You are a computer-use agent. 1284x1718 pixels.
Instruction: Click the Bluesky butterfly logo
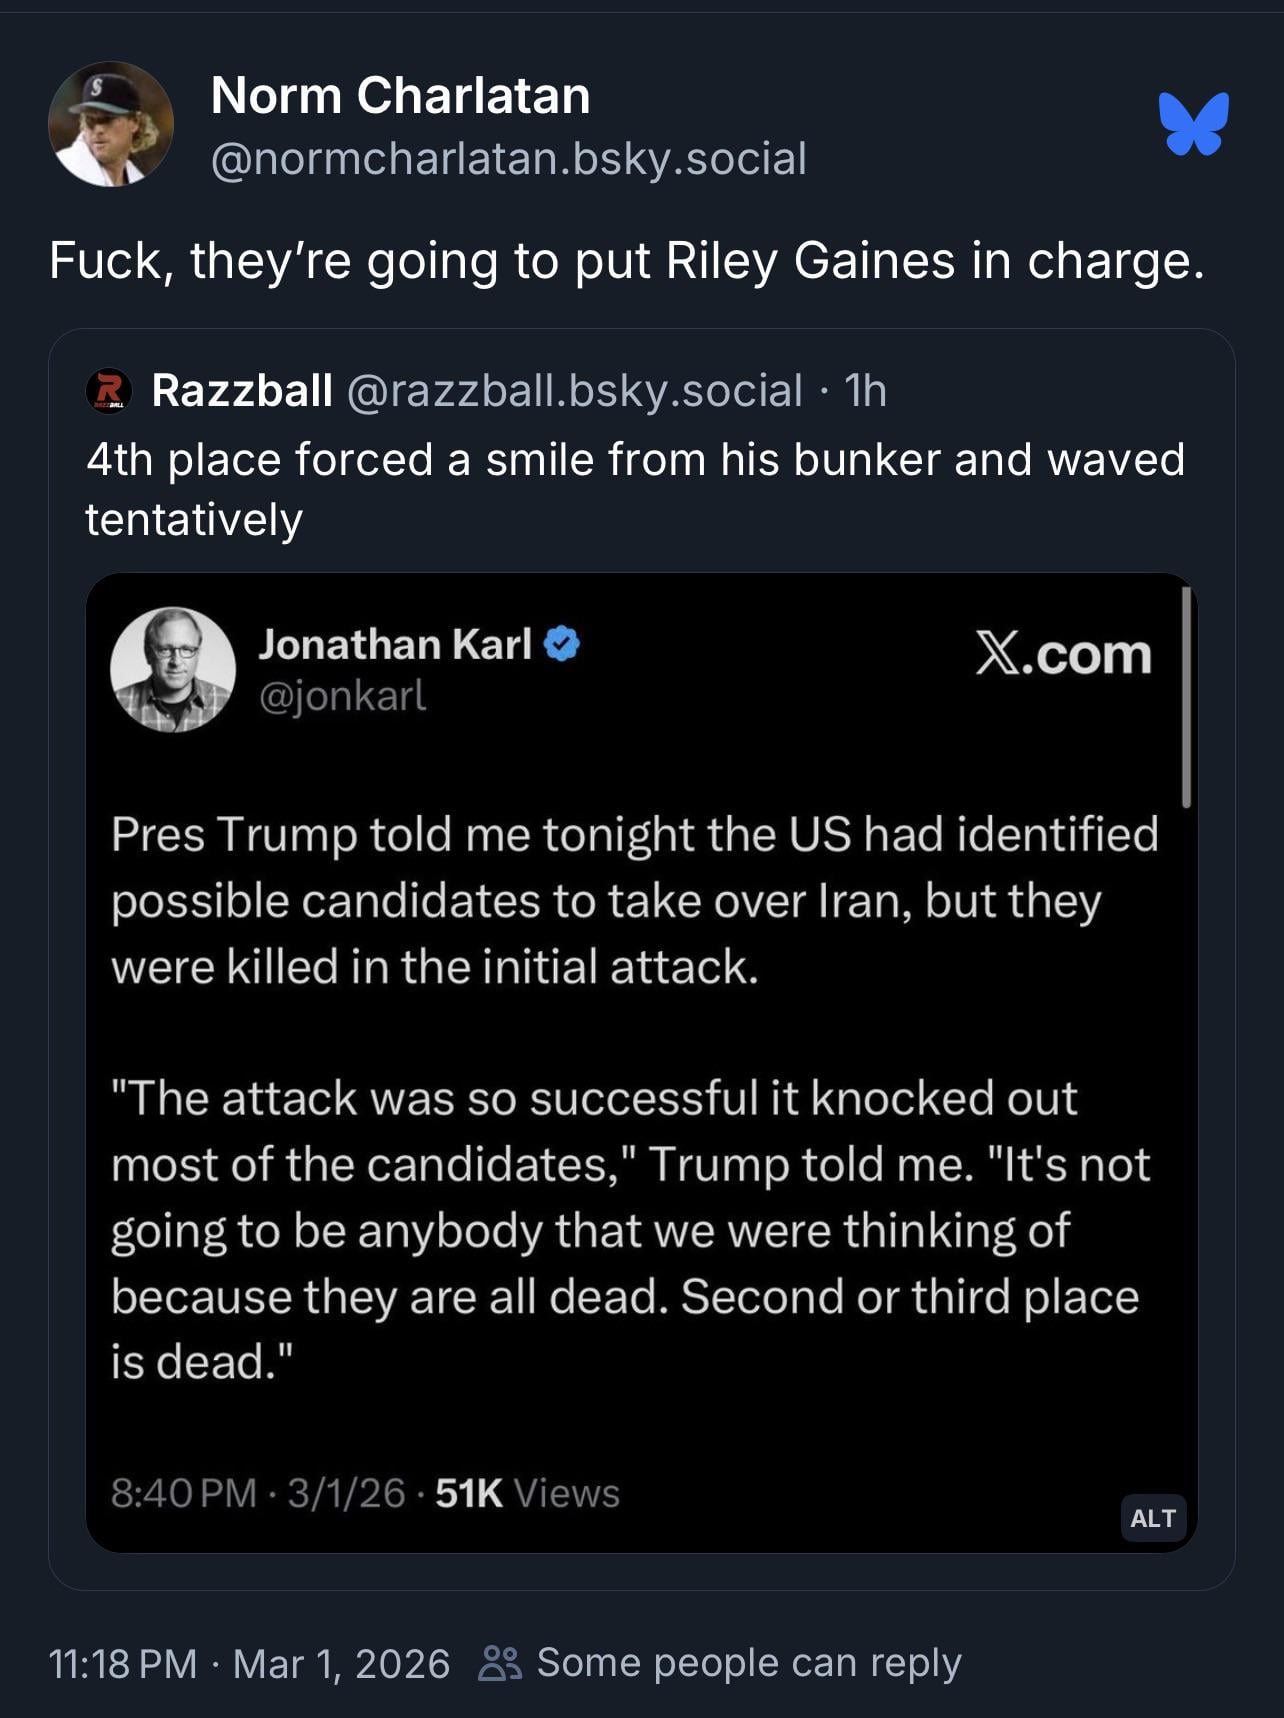click(1194, 124)
